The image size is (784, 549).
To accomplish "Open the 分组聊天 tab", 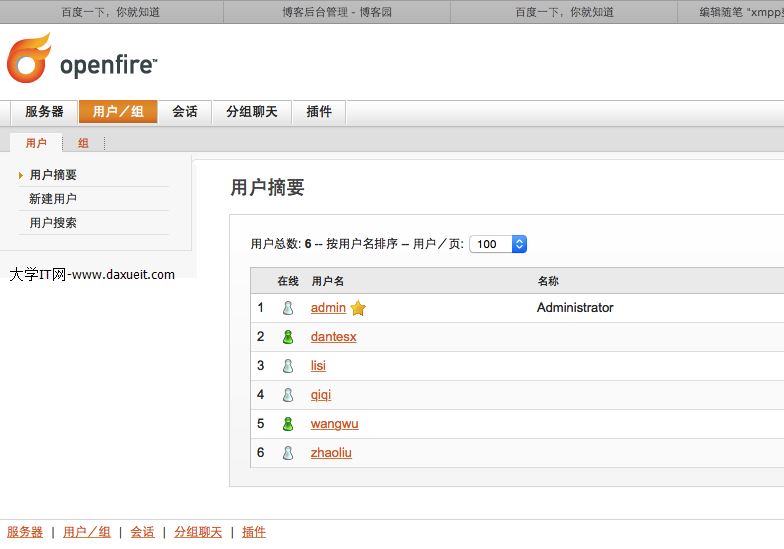I will click(x=252, y=112).
